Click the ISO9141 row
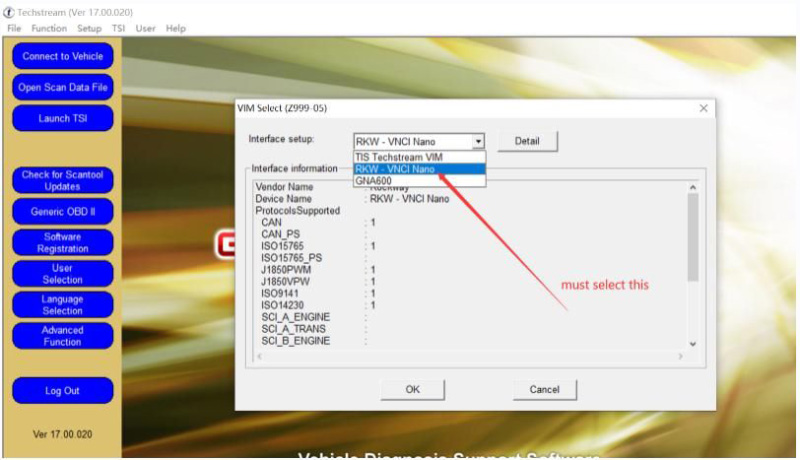This screenshot has width=800, height=460. click(318, 293)
